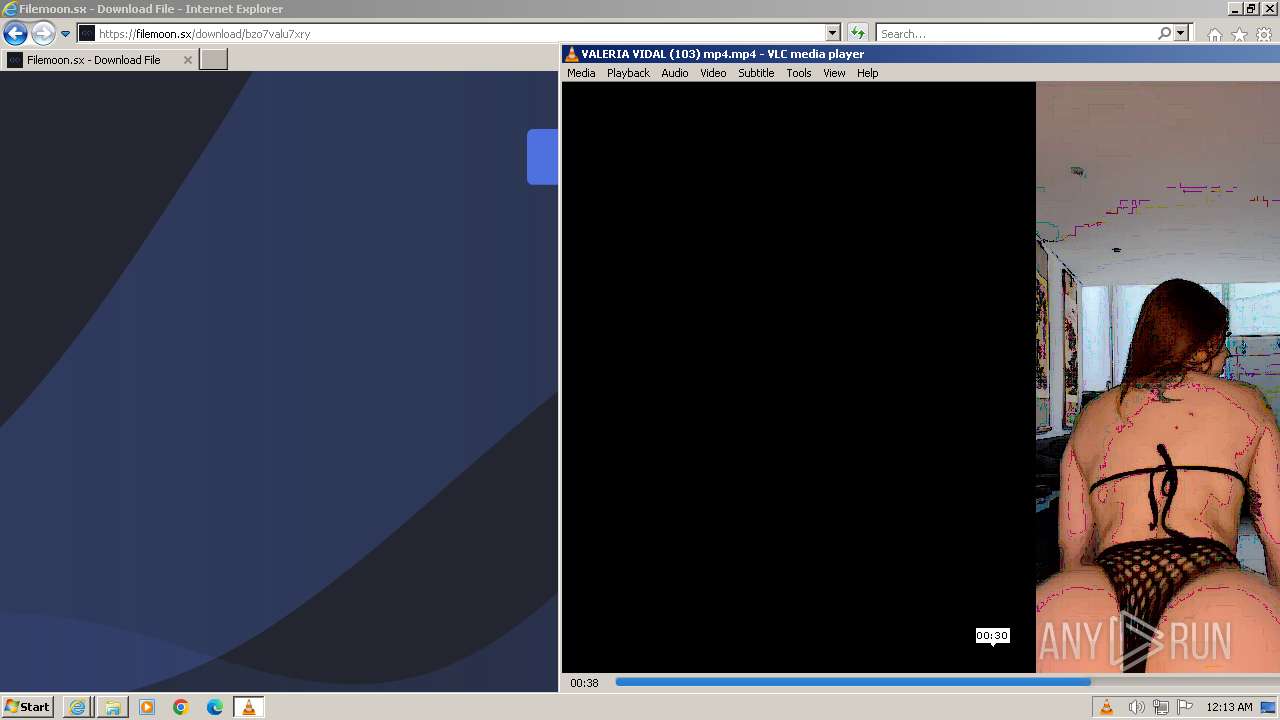Open the Action Center flag icon
The image size is (1280, 720).
click(x=1185, y=707)
